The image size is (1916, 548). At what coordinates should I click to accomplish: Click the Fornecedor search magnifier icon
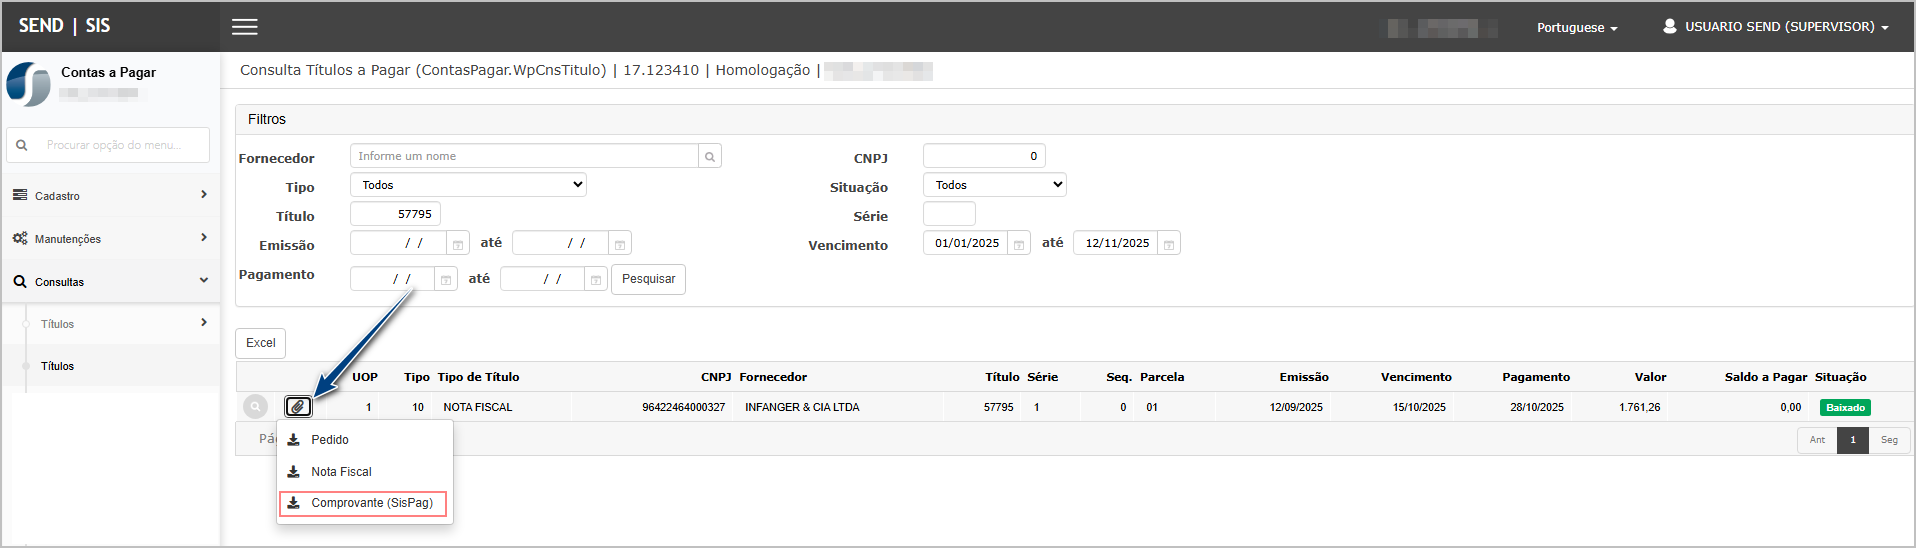(x=710, y=157)
